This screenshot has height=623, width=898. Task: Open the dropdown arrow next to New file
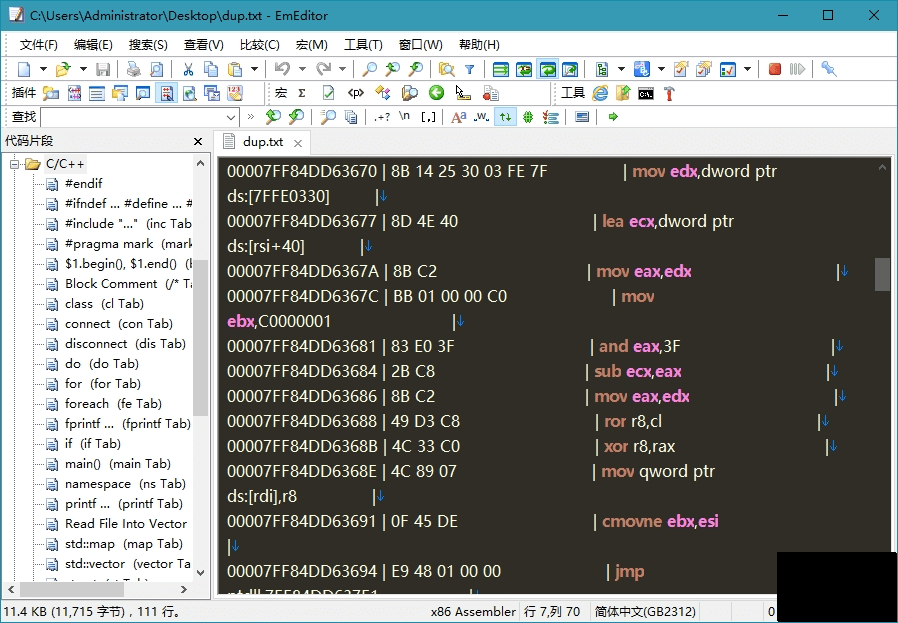(43, 69)
